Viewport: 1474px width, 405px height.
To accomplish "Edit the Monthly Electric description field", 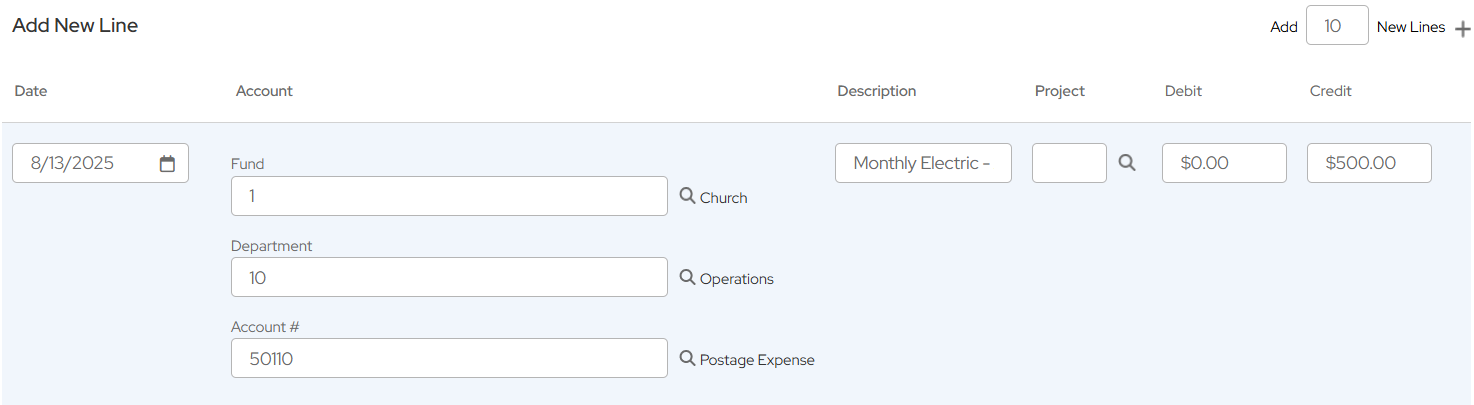I will [922, 163].
